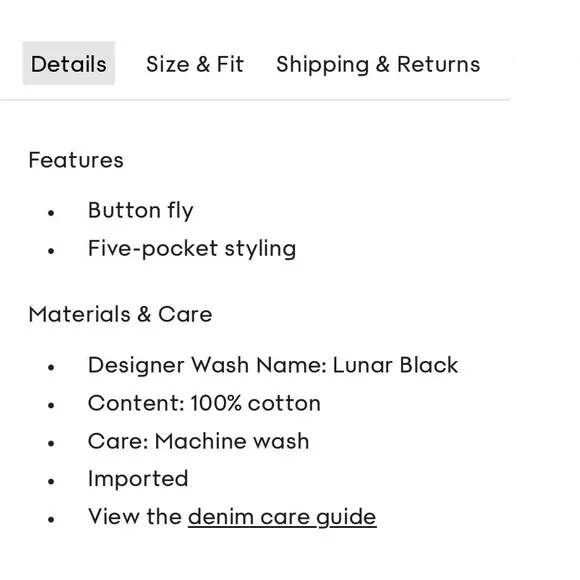The width and height of the screenshot is (580, 580).
Task: Click the bullet beside Imported
Action: (x=51, y=481)
